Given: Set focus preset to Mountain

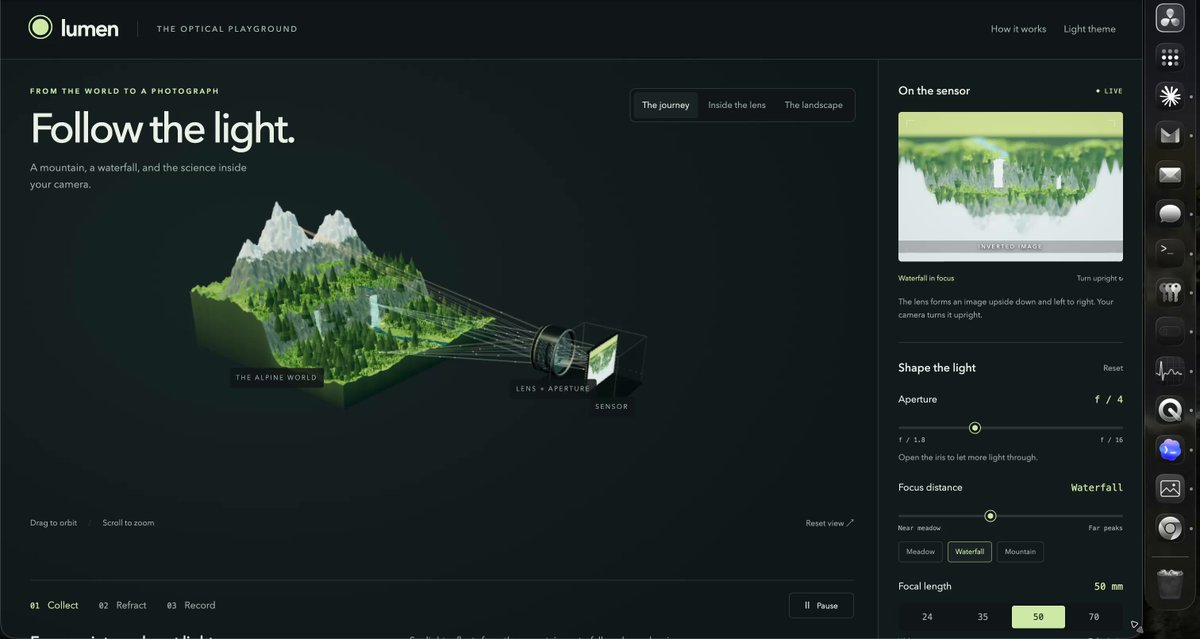Looking at the screenshot, I should coord(1020,551).
